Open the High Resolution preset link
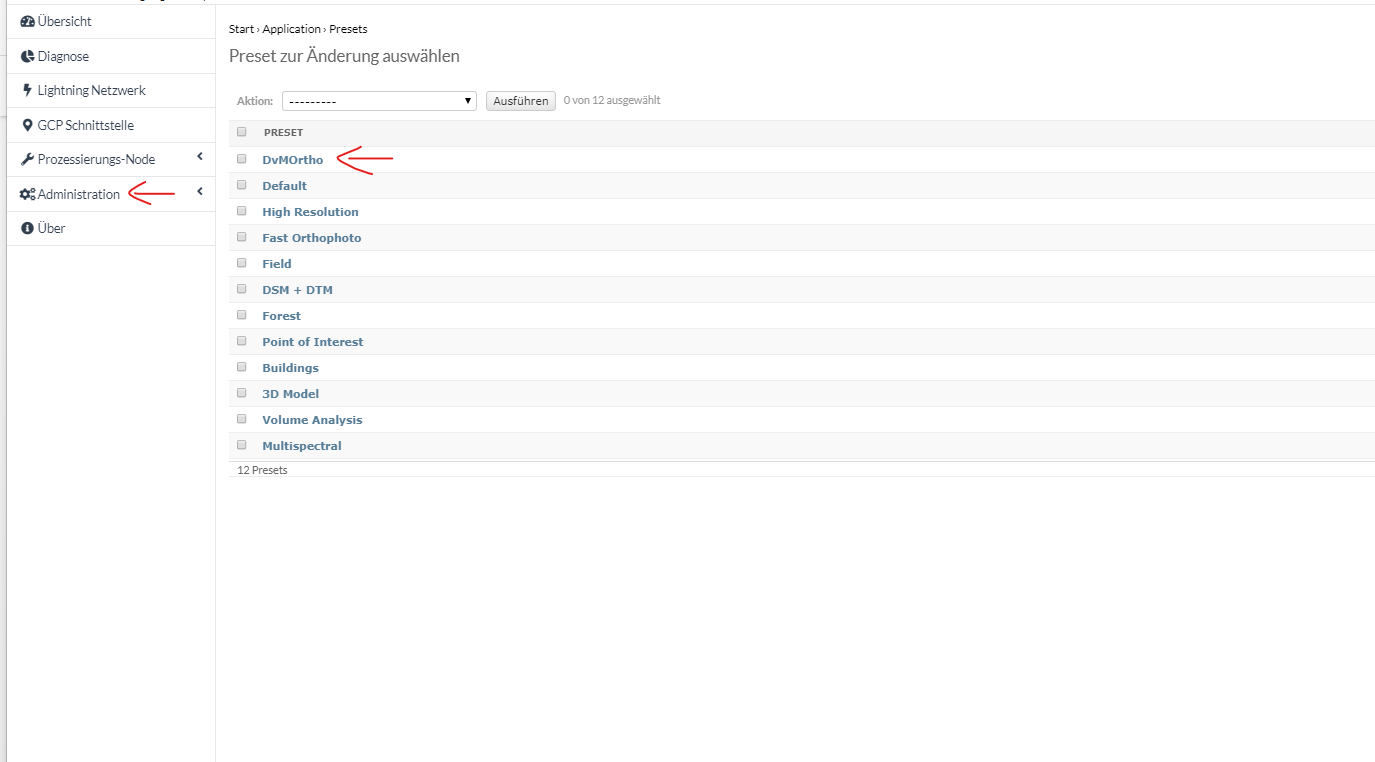The height and width of the screenshot is (762, 1375). point(310,212)
